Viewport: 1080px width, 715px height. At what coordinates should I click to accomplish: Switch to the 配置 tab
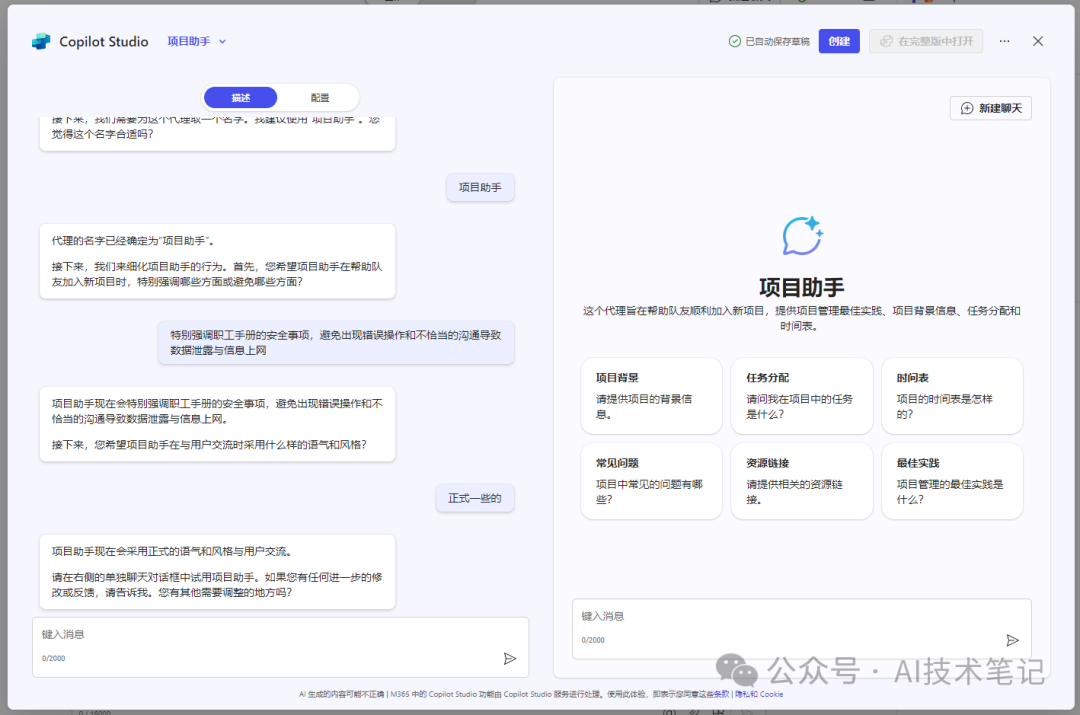click(320, 98)
